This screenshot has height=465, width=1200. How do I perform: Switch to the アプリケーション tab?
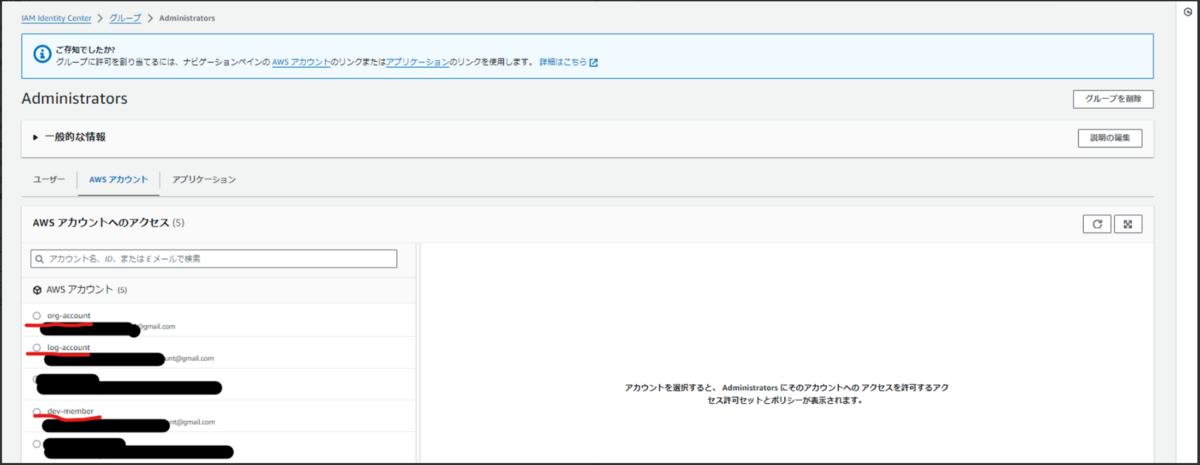click(204, 179)
